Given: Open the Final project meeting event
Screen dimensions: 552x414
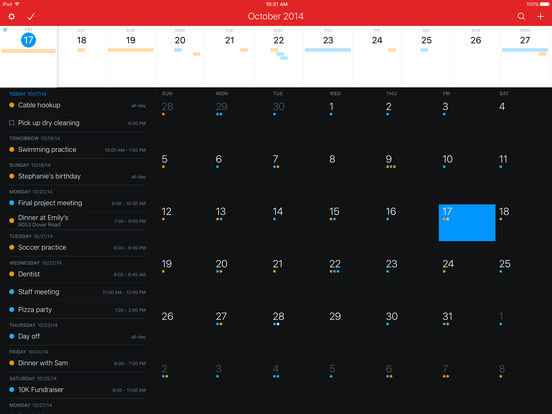Looking at the screenshot, I should pyautogui.click(x=77, y=203).
